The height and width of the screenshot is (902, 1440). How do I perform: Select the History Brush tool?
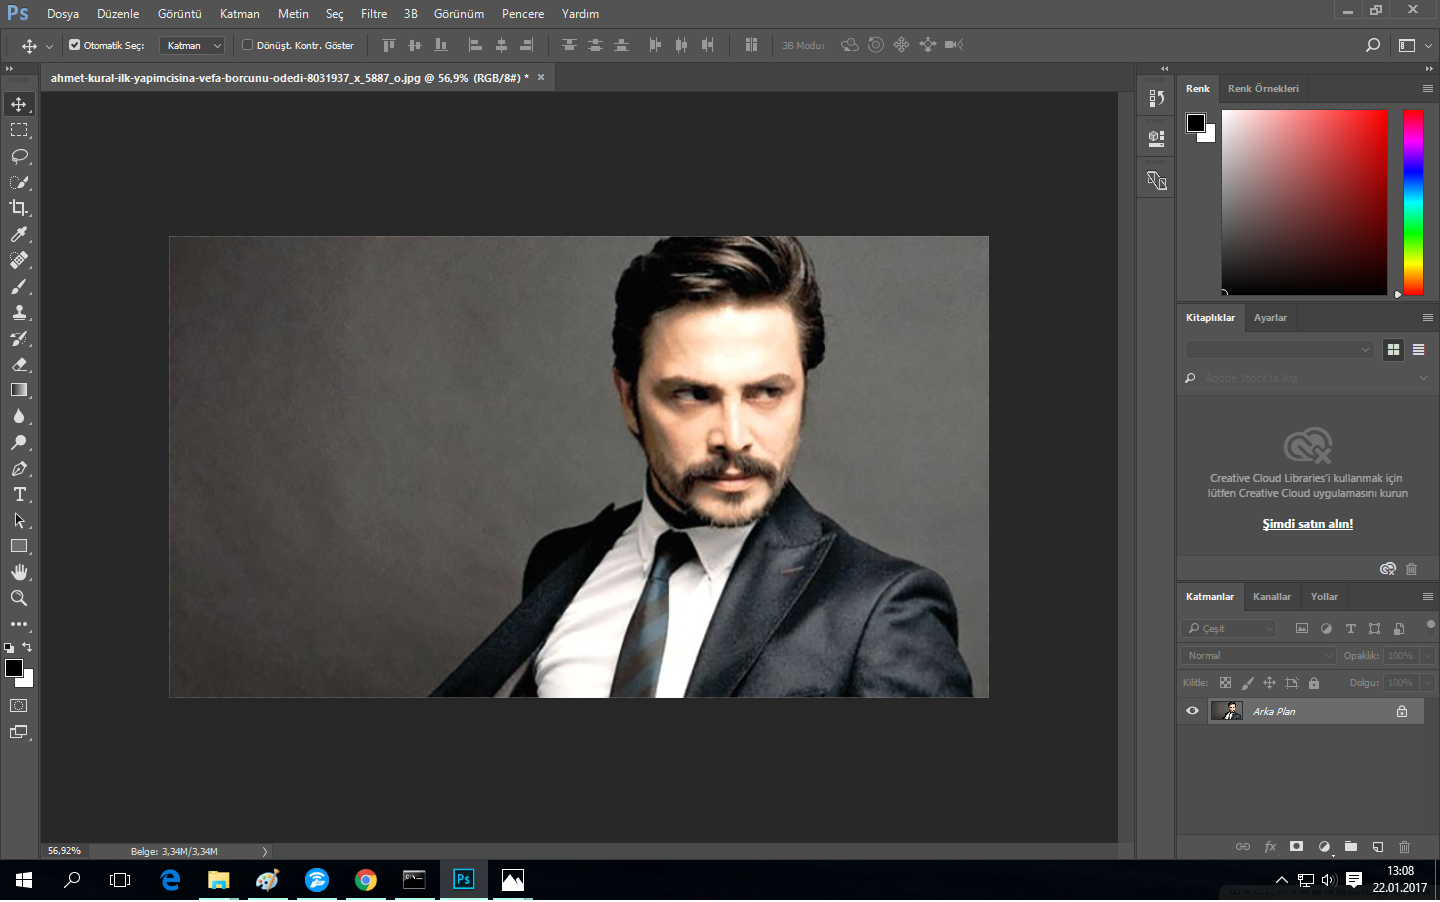(19, 338)
